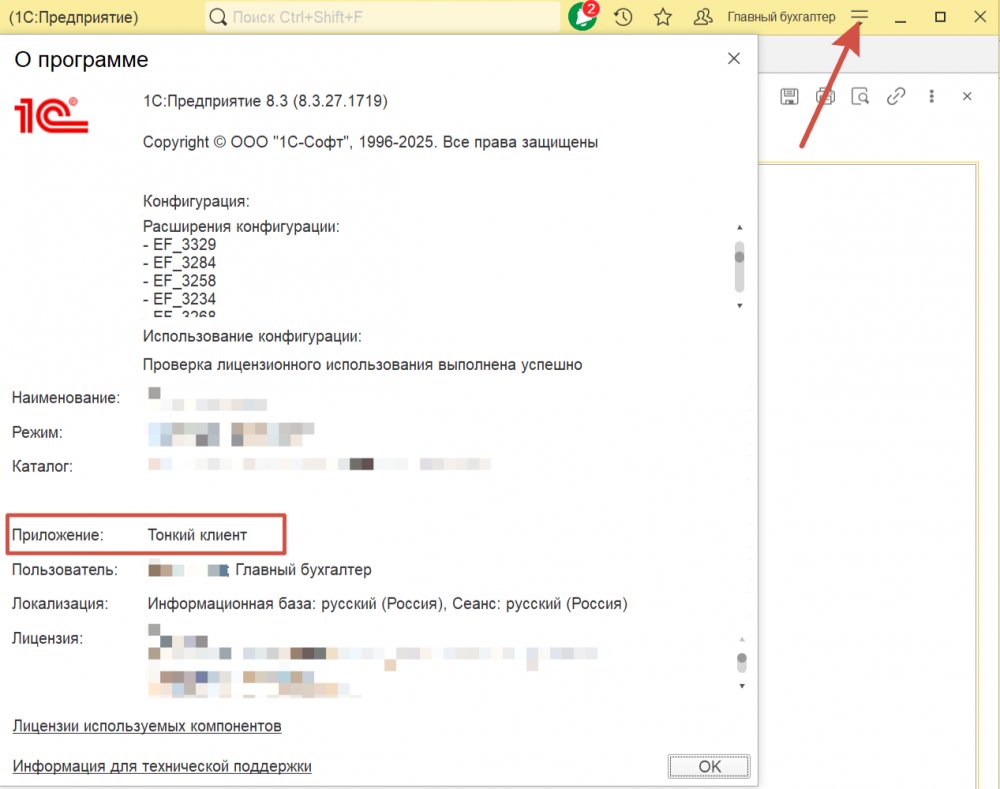Open Информация для технической поддержки link
The height and width of the screenshot is (789, 1000).
click(x=162, y=766)
